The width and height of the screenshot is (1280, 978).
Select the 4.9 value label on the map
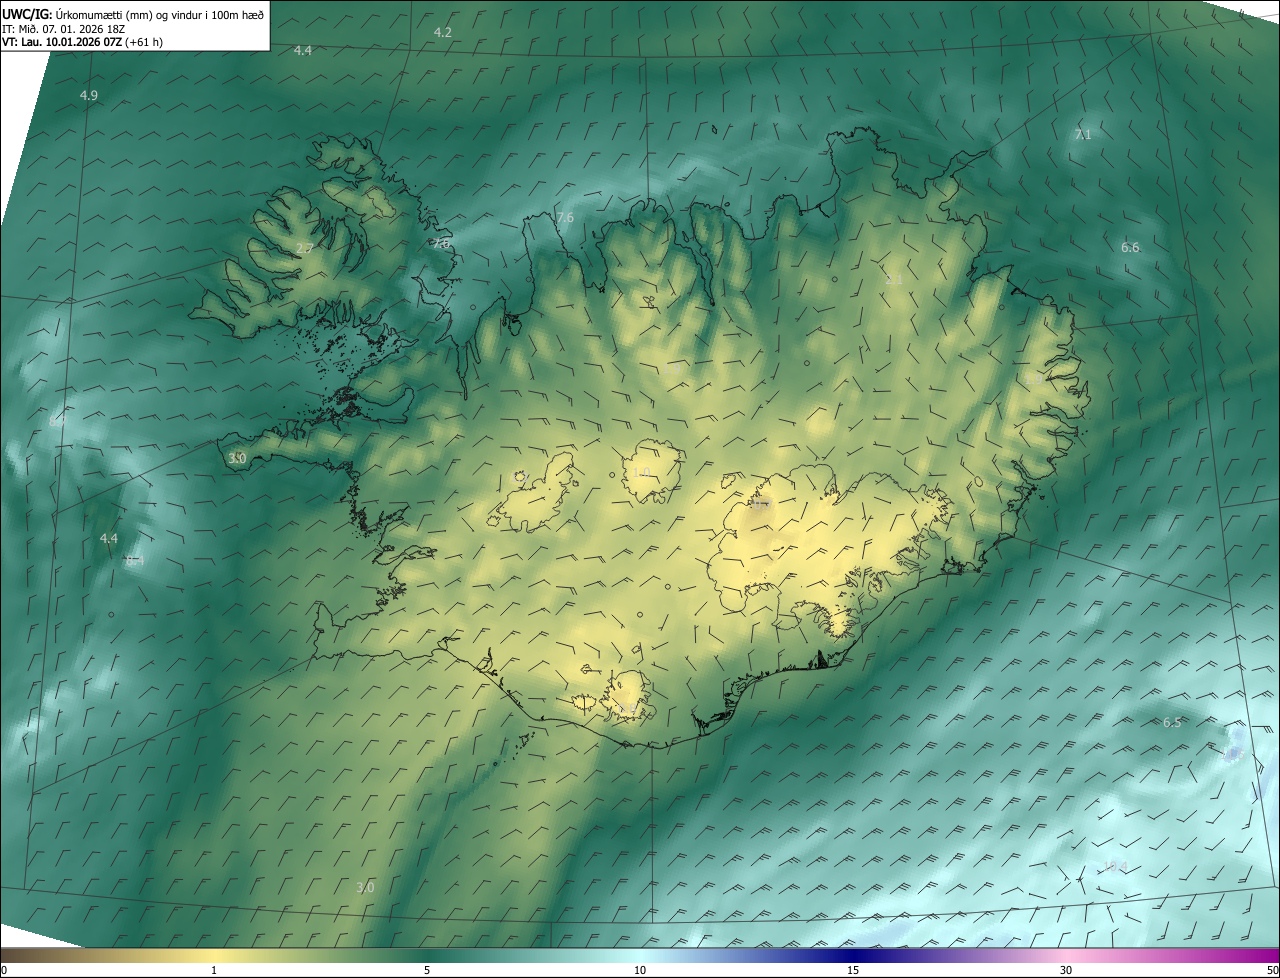[x=89, y=95]
